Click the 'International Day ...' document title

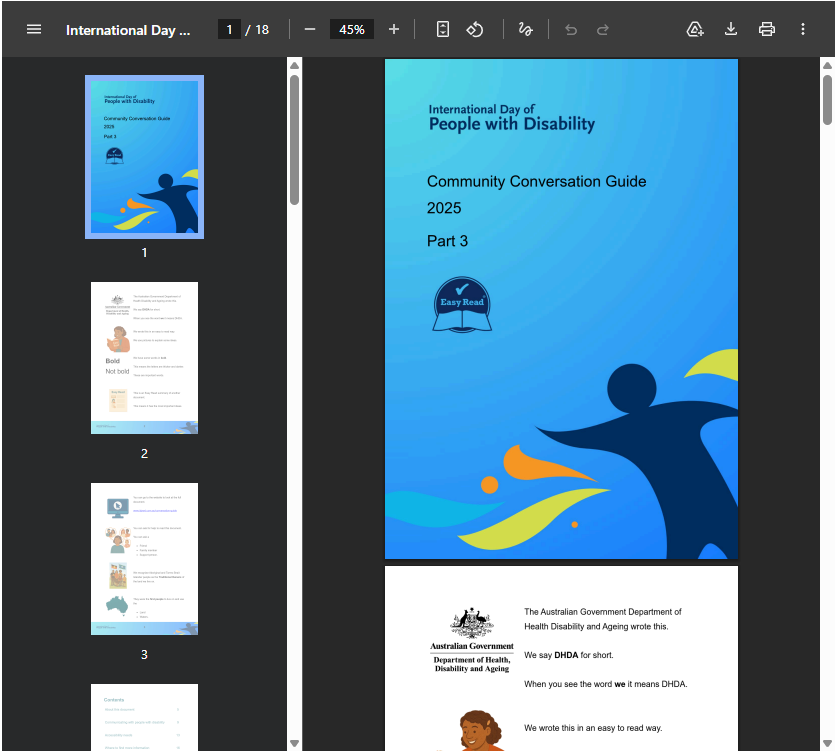tap(128, 30)
